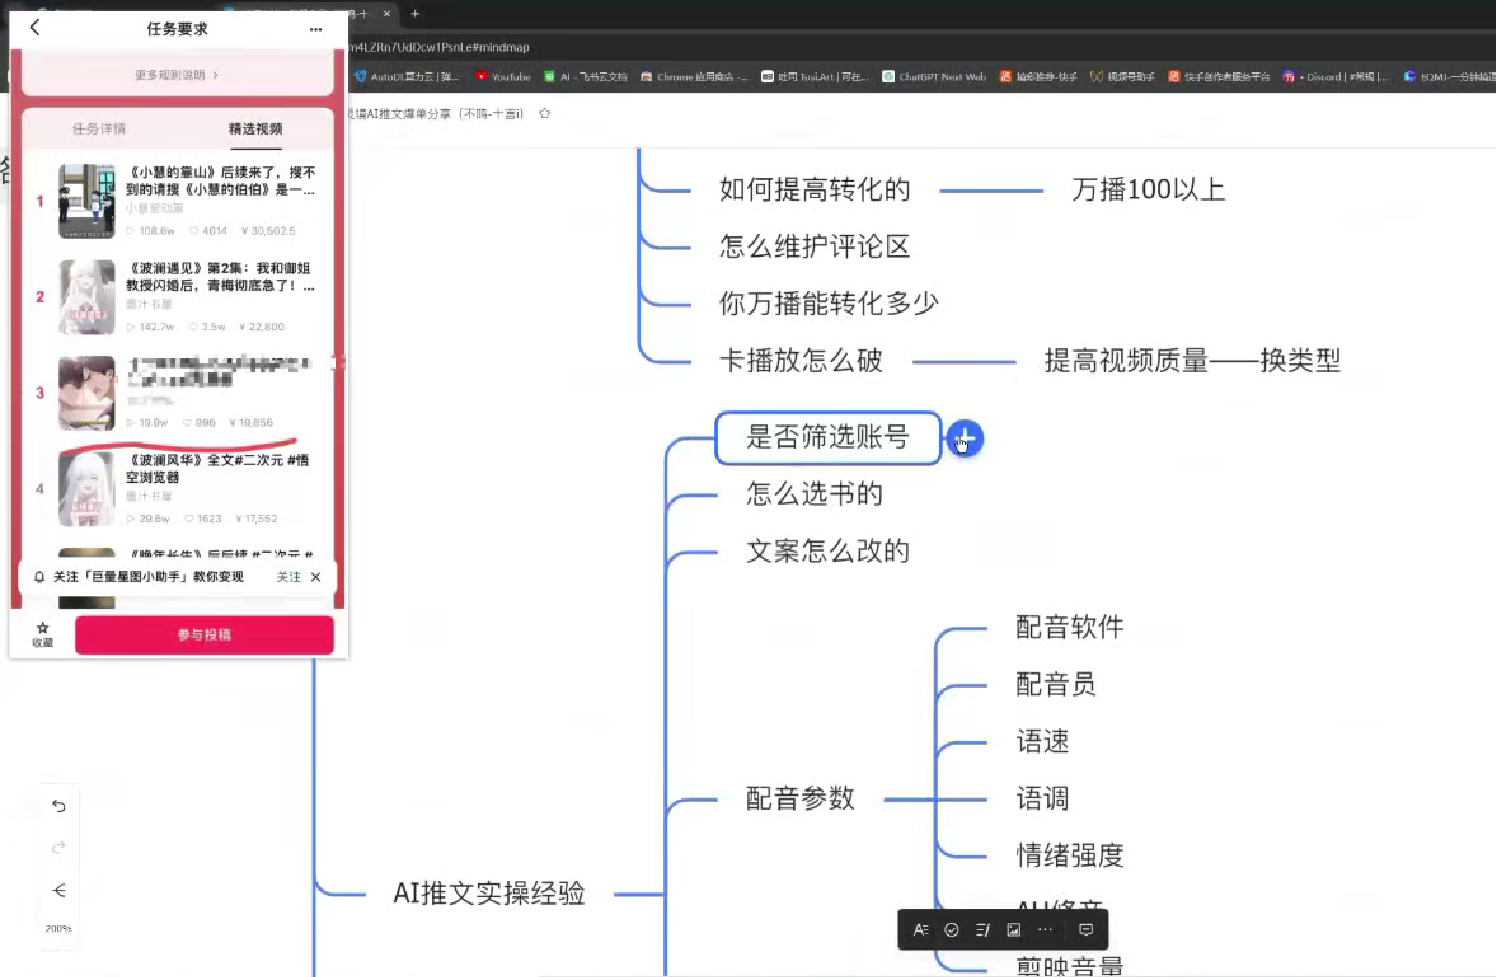Star the current page in the address bar
Image resolution: width=1496 pixels, height=977 pixels.
coord(543,114)
